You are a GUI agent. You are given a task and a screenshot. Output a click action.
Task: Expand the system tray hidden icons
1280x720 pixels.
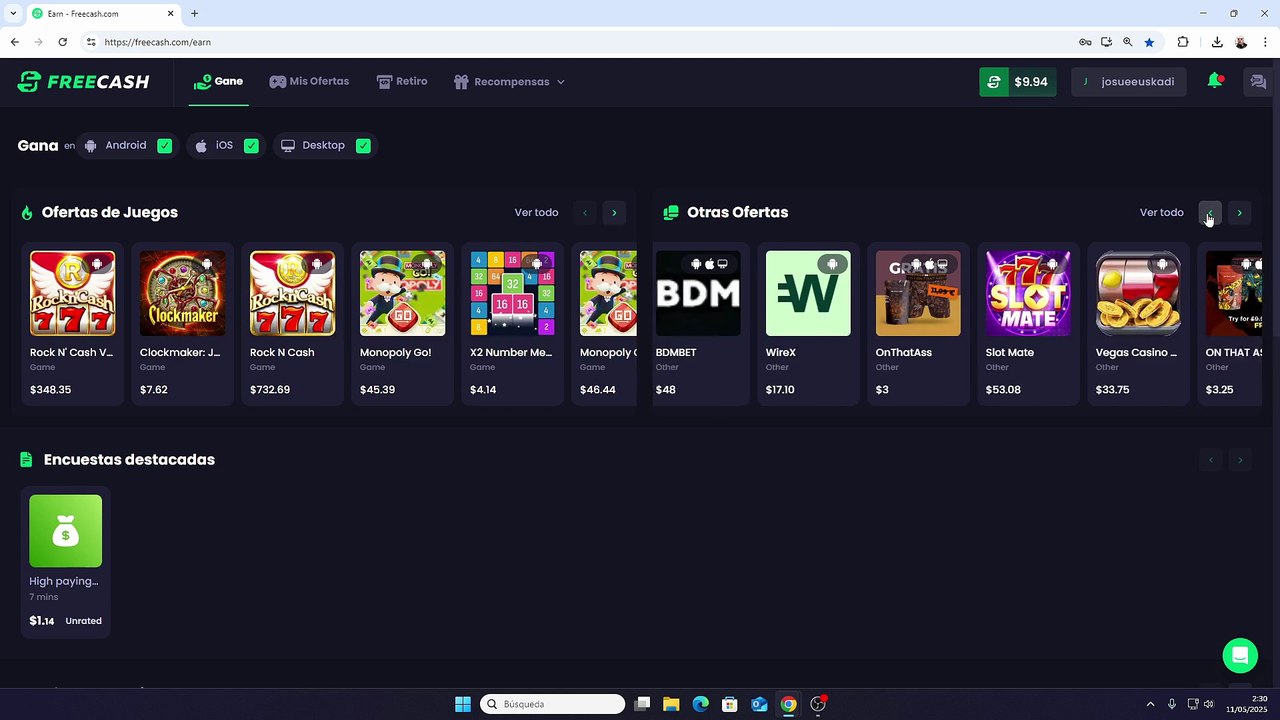[1150, 704]
